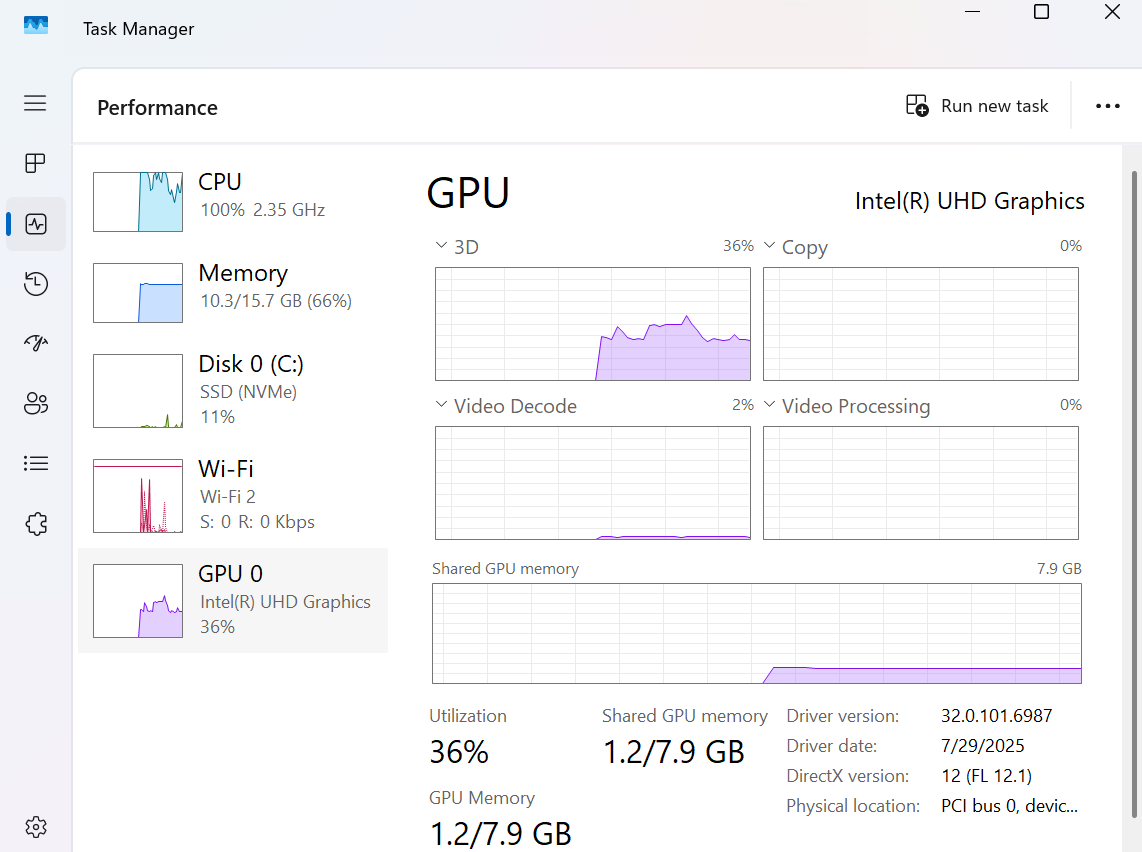Select the Wi-Fi performance item
The image size is (1142, 852).
pyautogui.click(x=232, y=496)
